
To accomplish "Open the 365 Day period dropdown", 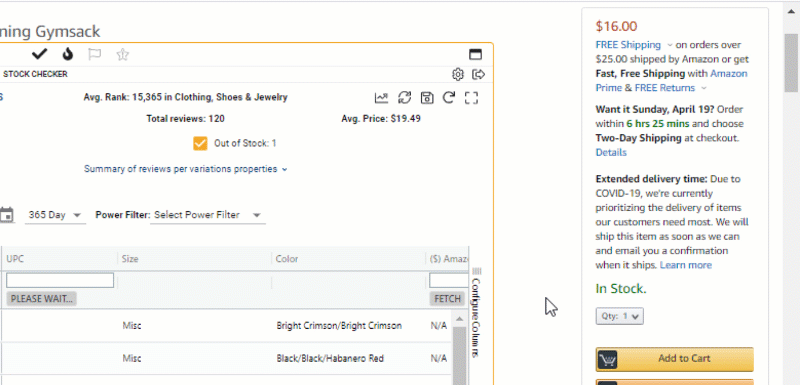I will click(55, 215).
